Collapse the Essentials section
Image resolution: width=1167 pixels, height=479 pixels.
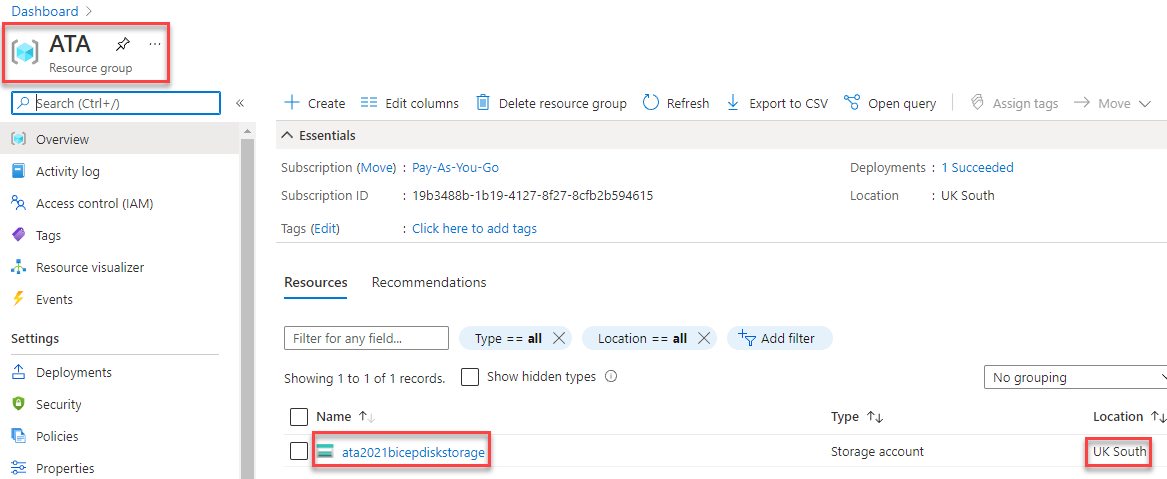click(287, 136)
